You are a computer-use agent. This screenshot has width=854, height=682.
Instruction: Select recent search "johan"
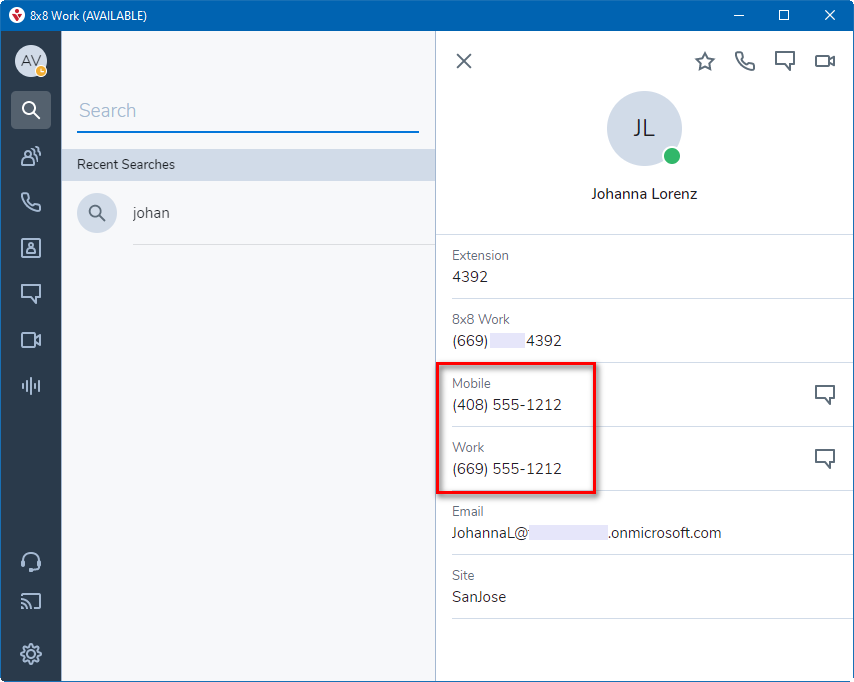pos(151,213)
